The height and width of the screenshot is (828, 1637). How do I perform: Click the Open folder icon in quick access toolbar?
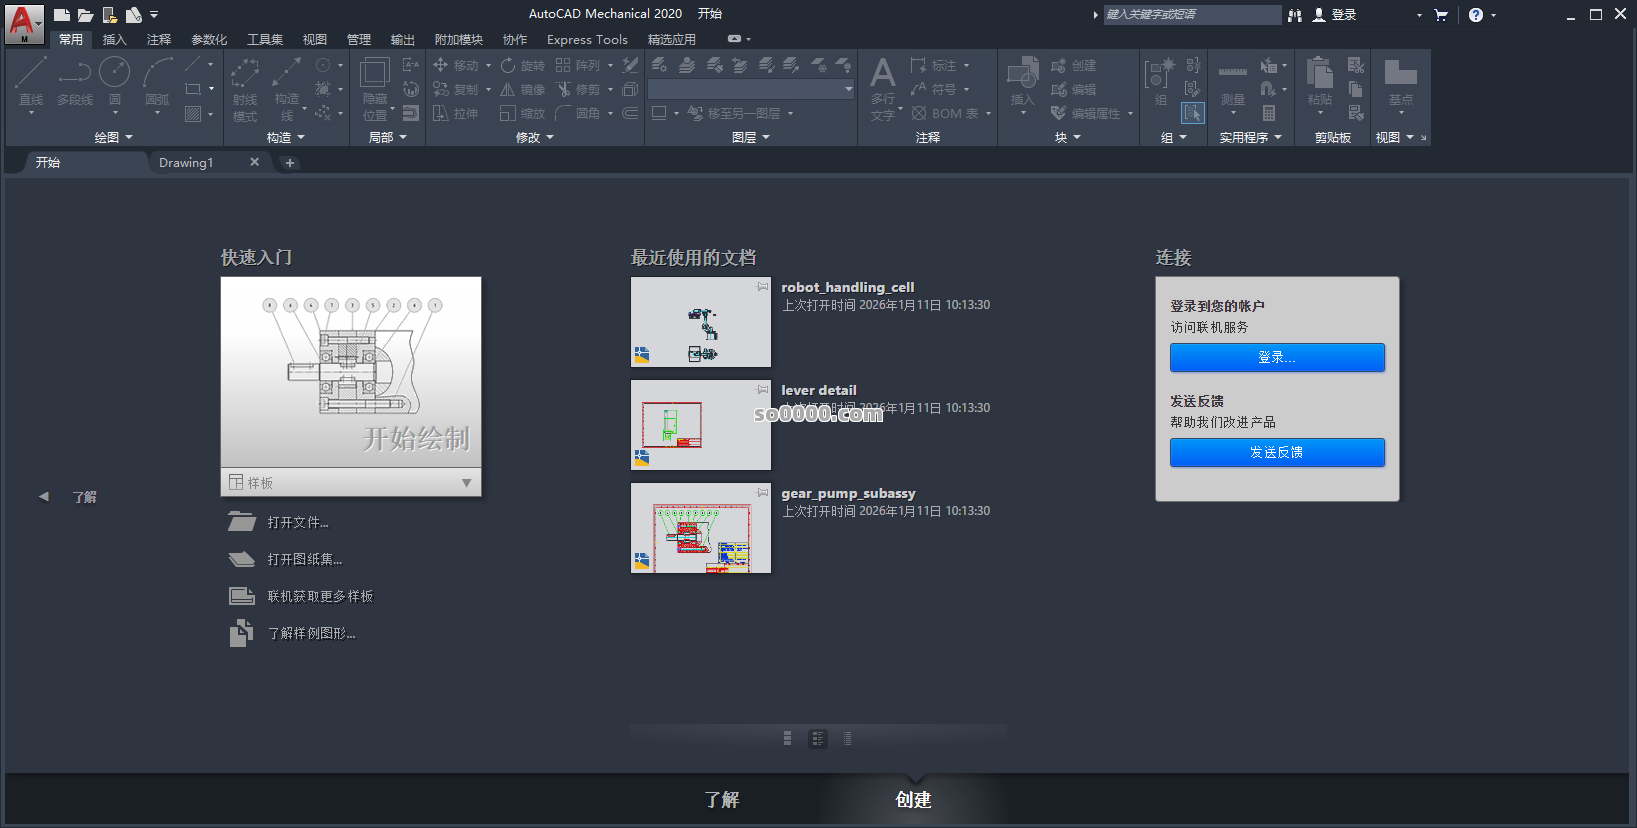pyautogui.click(x=86, y=15)
